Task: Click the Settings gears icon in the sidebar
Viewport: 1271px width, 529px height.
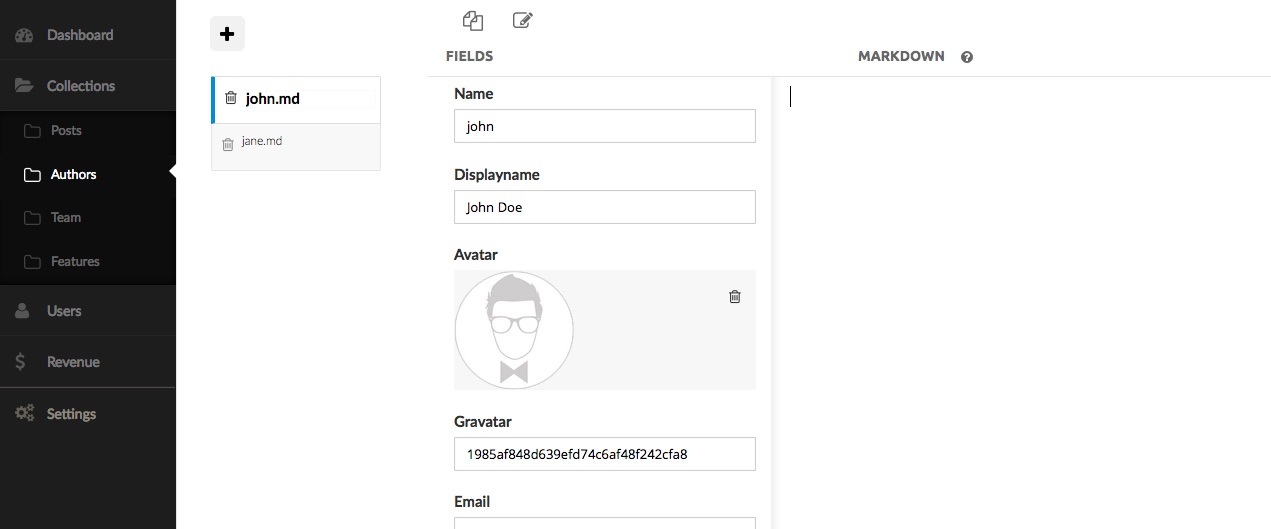Action: pyautogui.click(x=24, y=413)
